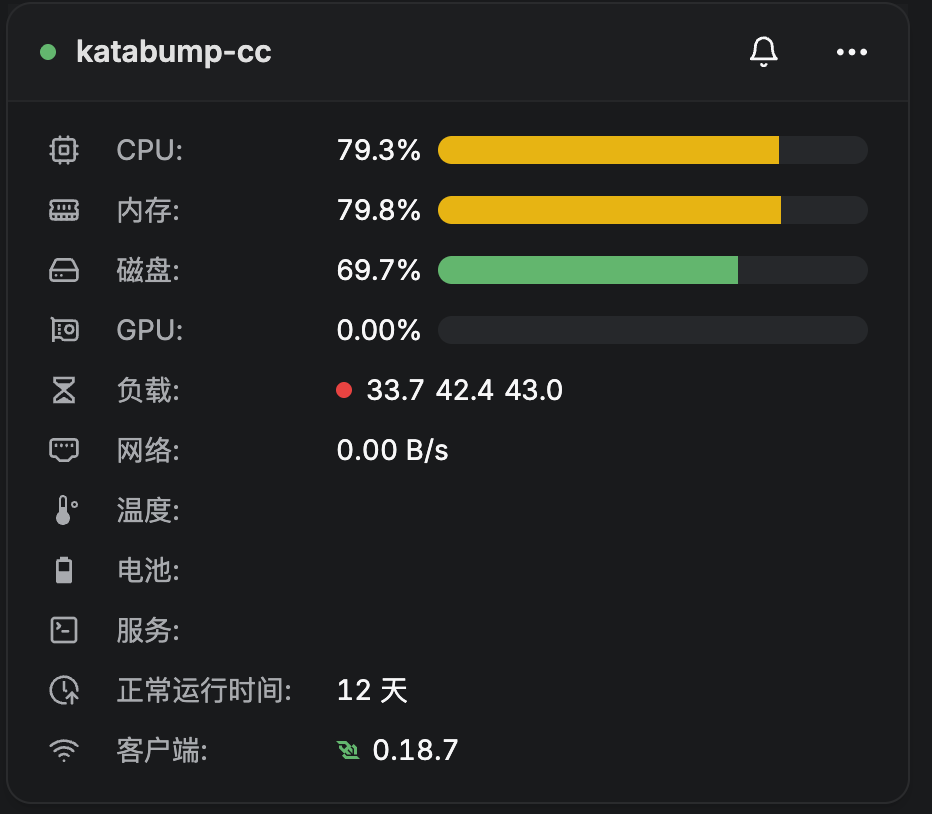Click the katabump-cc server name
The height and width of the screenshot is (814, 932).
point(174,52)
